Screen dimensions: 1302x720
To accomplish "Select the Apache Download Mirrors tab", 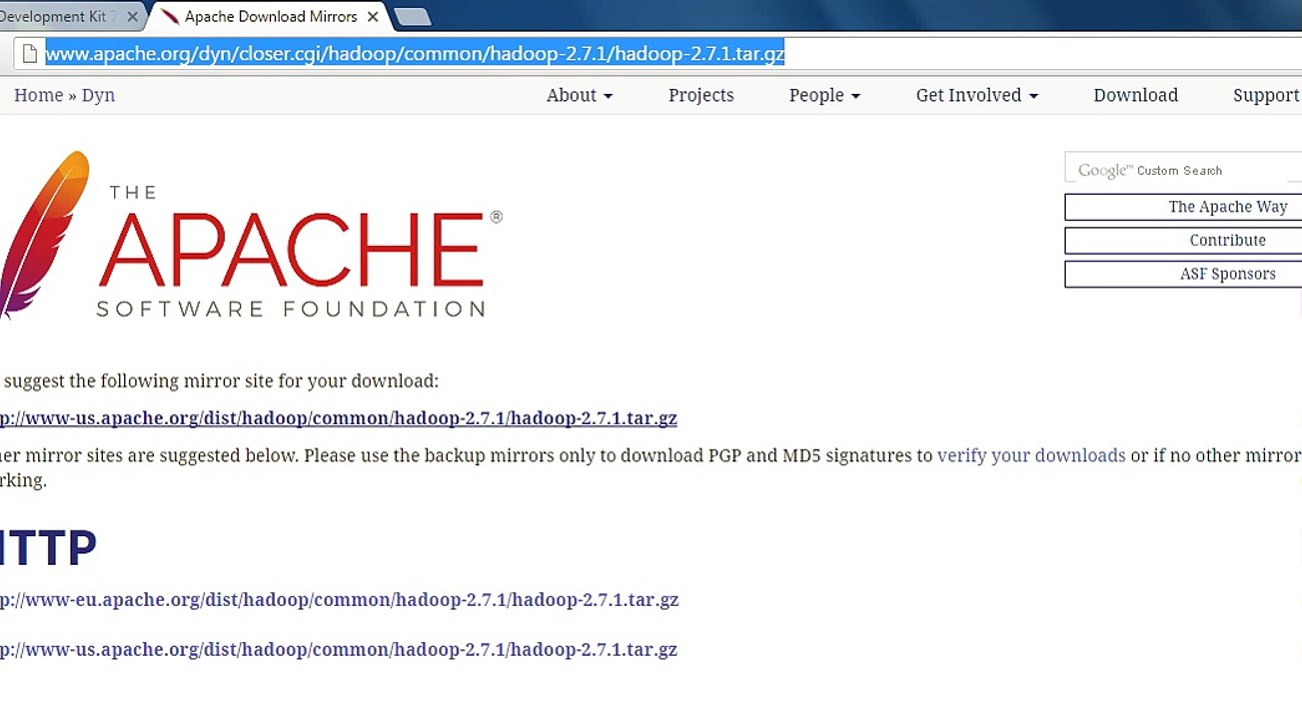I will point(270,17).
